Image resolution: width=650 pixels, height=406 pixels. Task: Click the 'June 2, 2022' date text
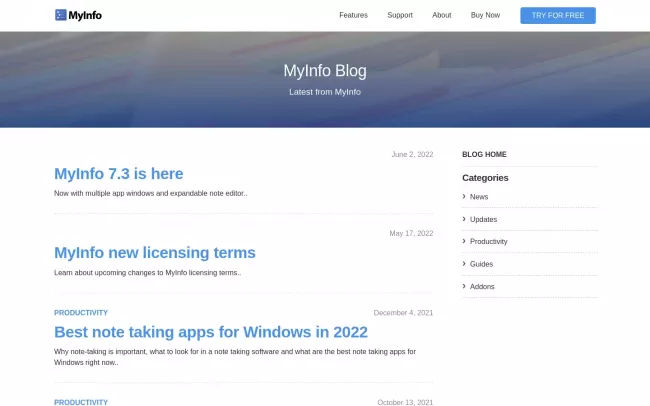point(412,154)
